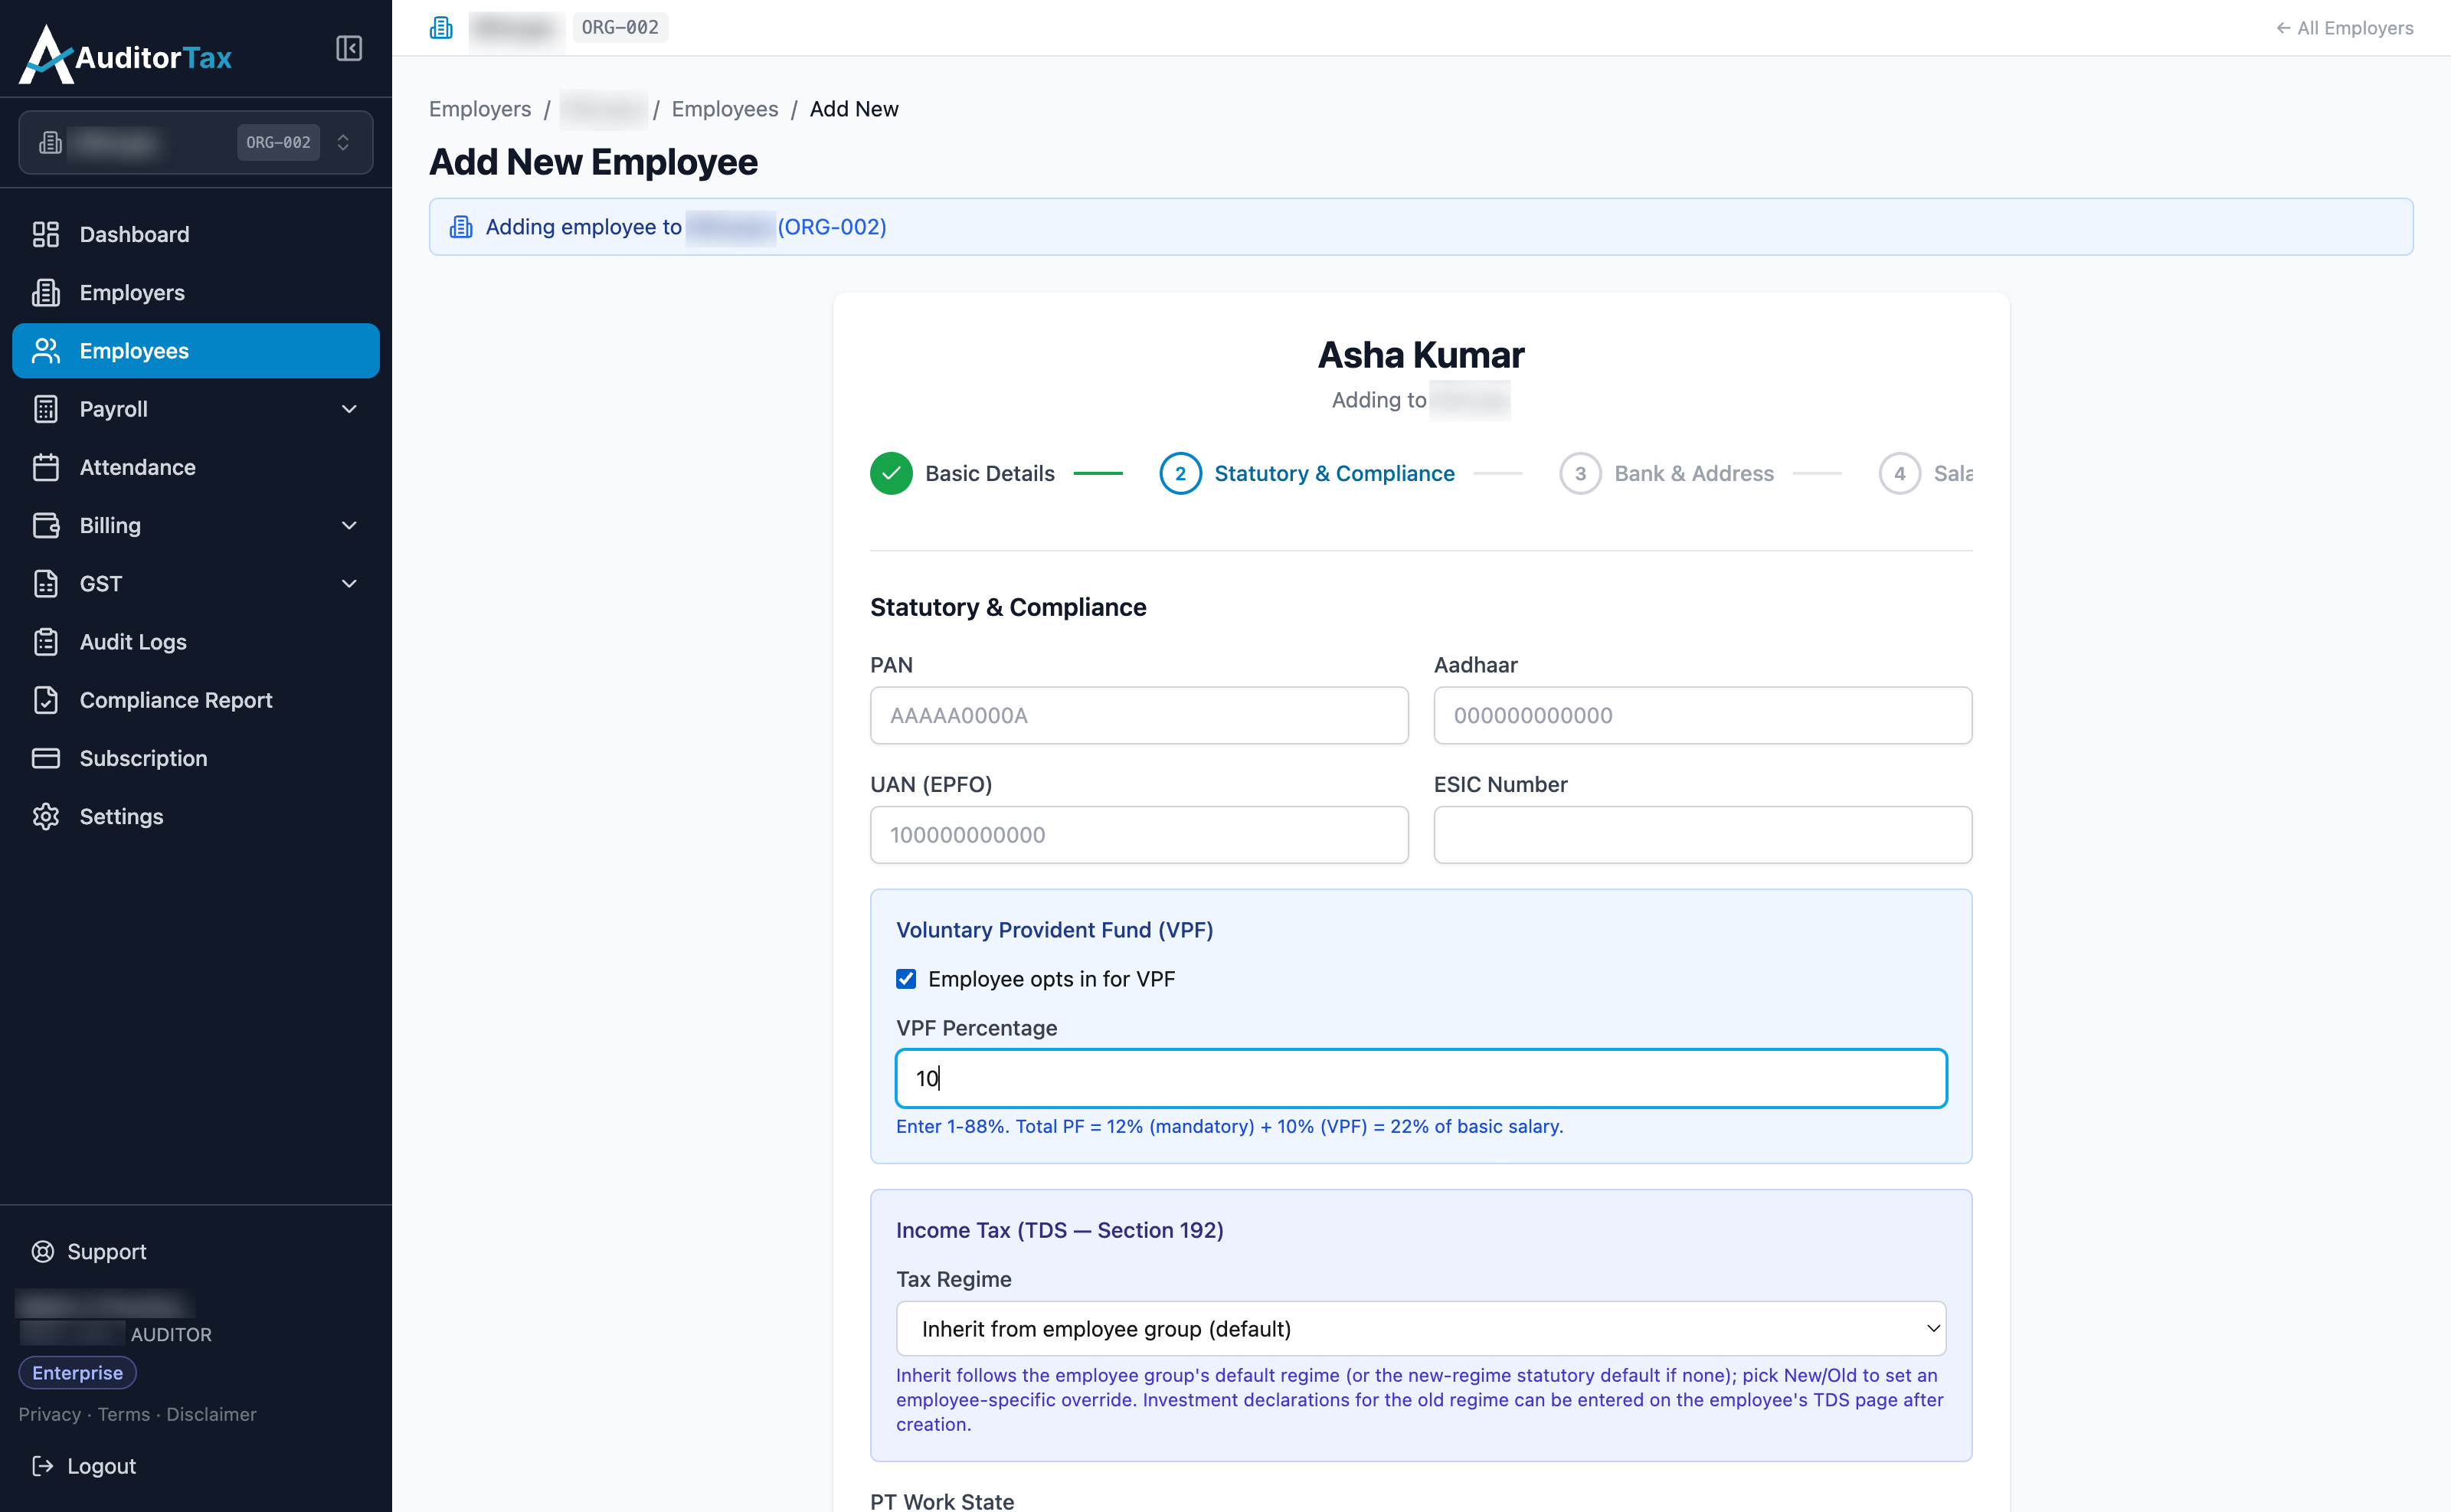Click the UAN (EPFO) field
2451x1512 pixels.
1139,835
